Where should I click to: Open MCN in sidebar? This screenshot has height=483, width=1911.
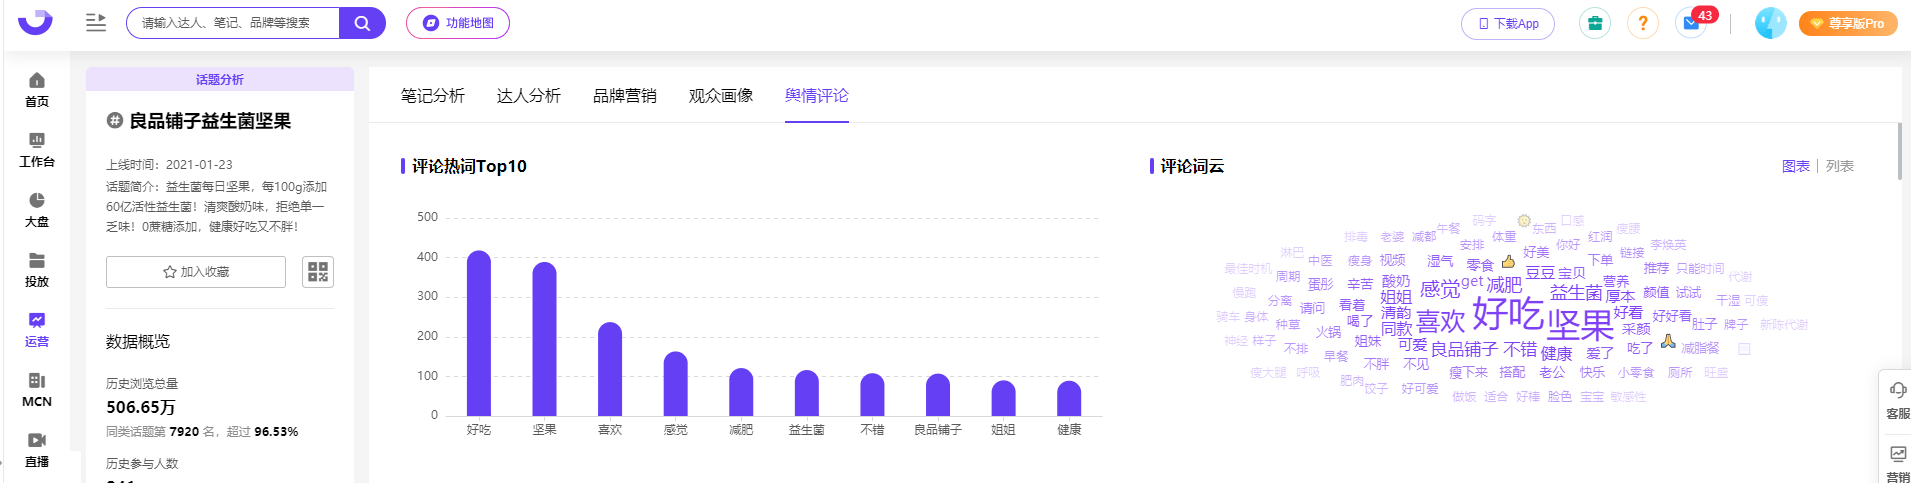[x=37, y=390]
